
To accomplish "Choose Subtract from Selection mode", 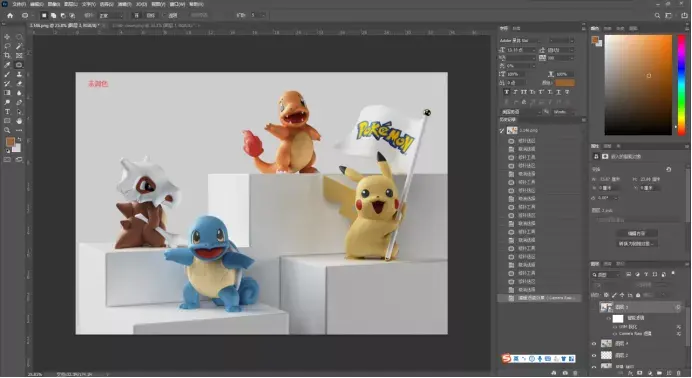I will [63, 15].
